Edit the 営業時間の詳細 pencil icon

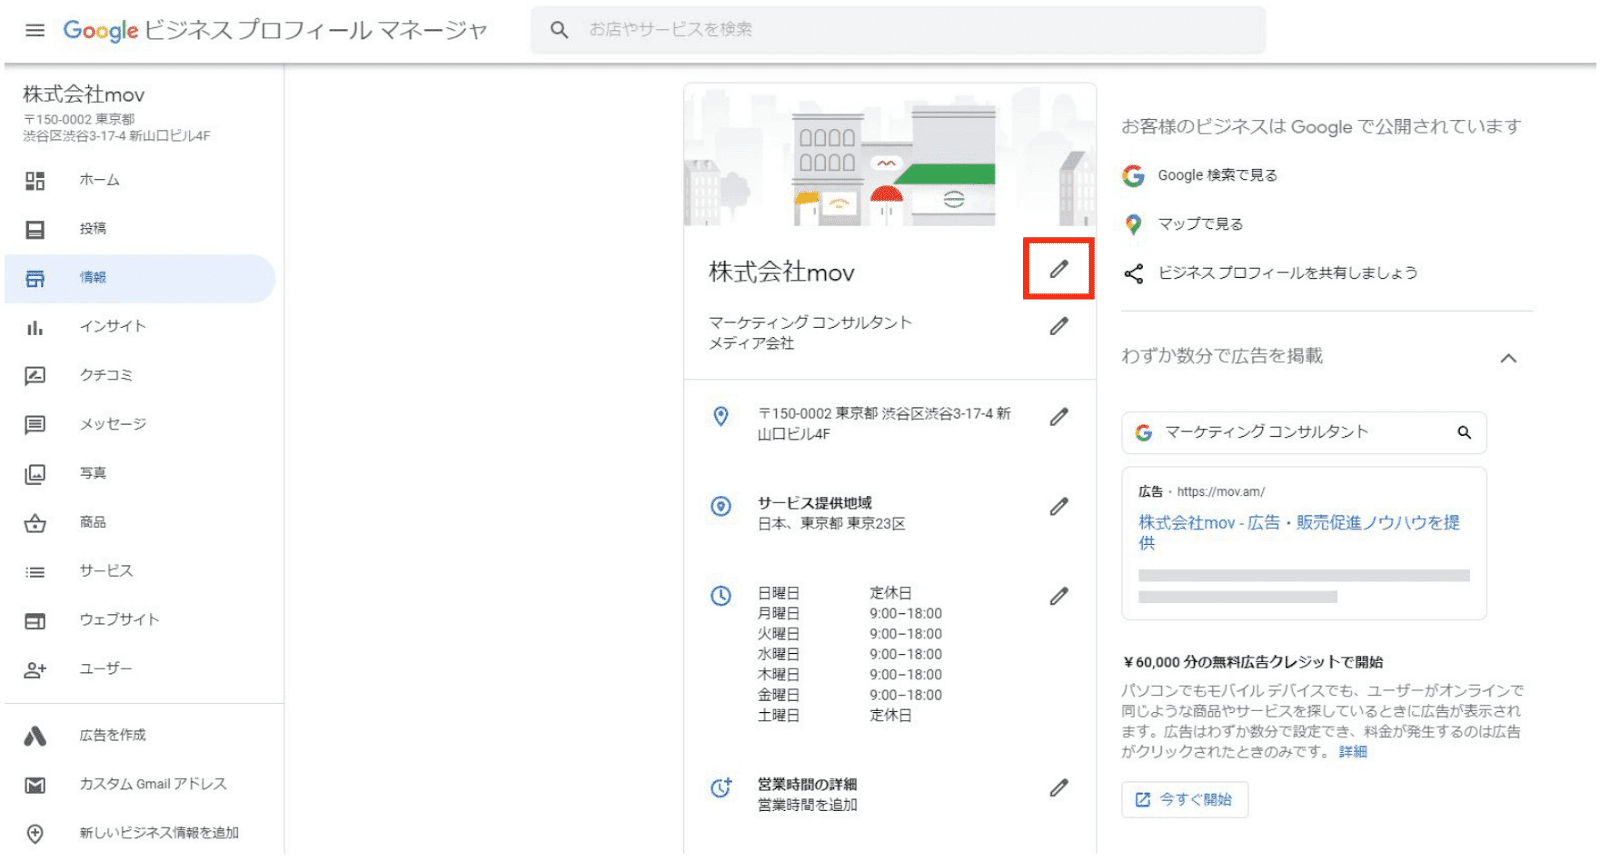click(1059, 788)
